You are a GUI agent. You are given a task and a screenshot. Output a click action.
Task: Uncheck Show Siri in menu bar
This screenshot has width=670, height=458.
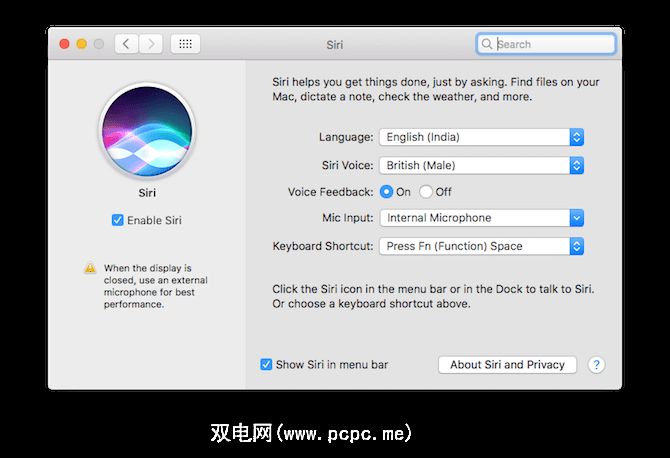[x=266, y=365]
